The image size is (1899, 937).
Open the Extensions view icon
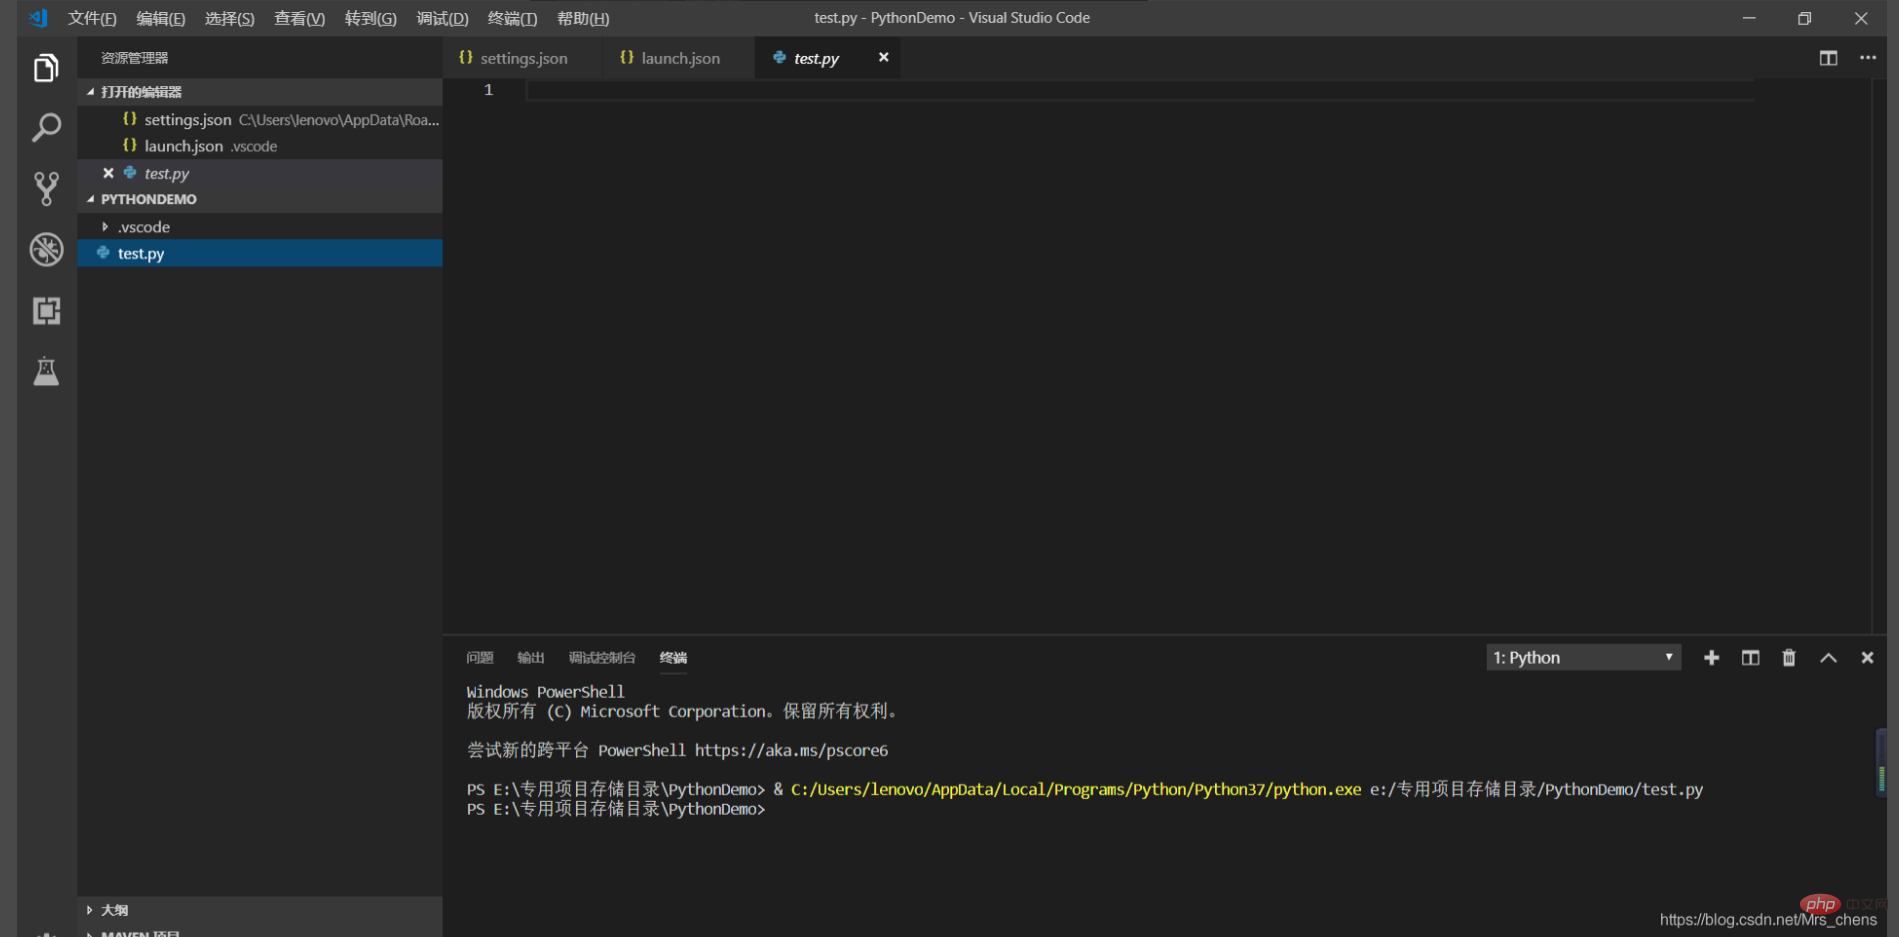pyautogui.click(x=46, y=311)
